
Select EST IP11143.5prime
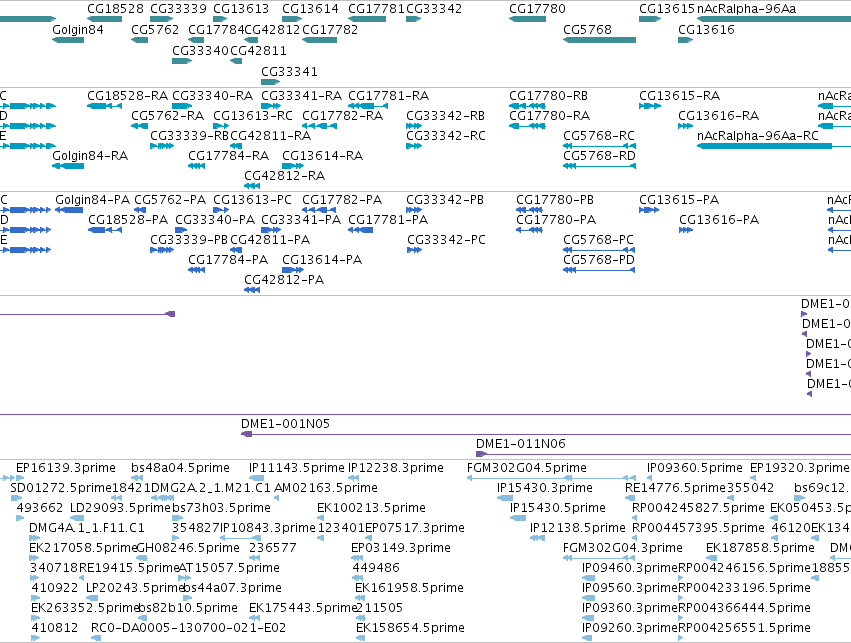pos(297,468)
